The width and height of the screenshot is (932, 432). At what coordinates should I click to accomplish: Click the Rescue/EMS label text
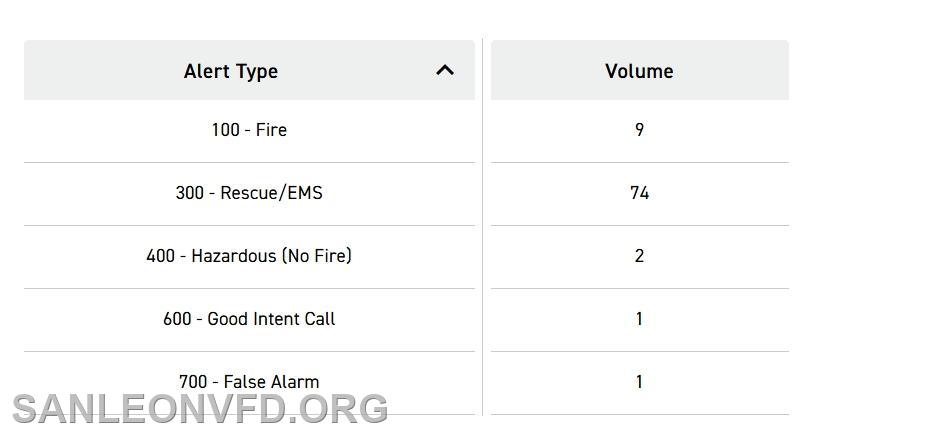click(271, 193)
